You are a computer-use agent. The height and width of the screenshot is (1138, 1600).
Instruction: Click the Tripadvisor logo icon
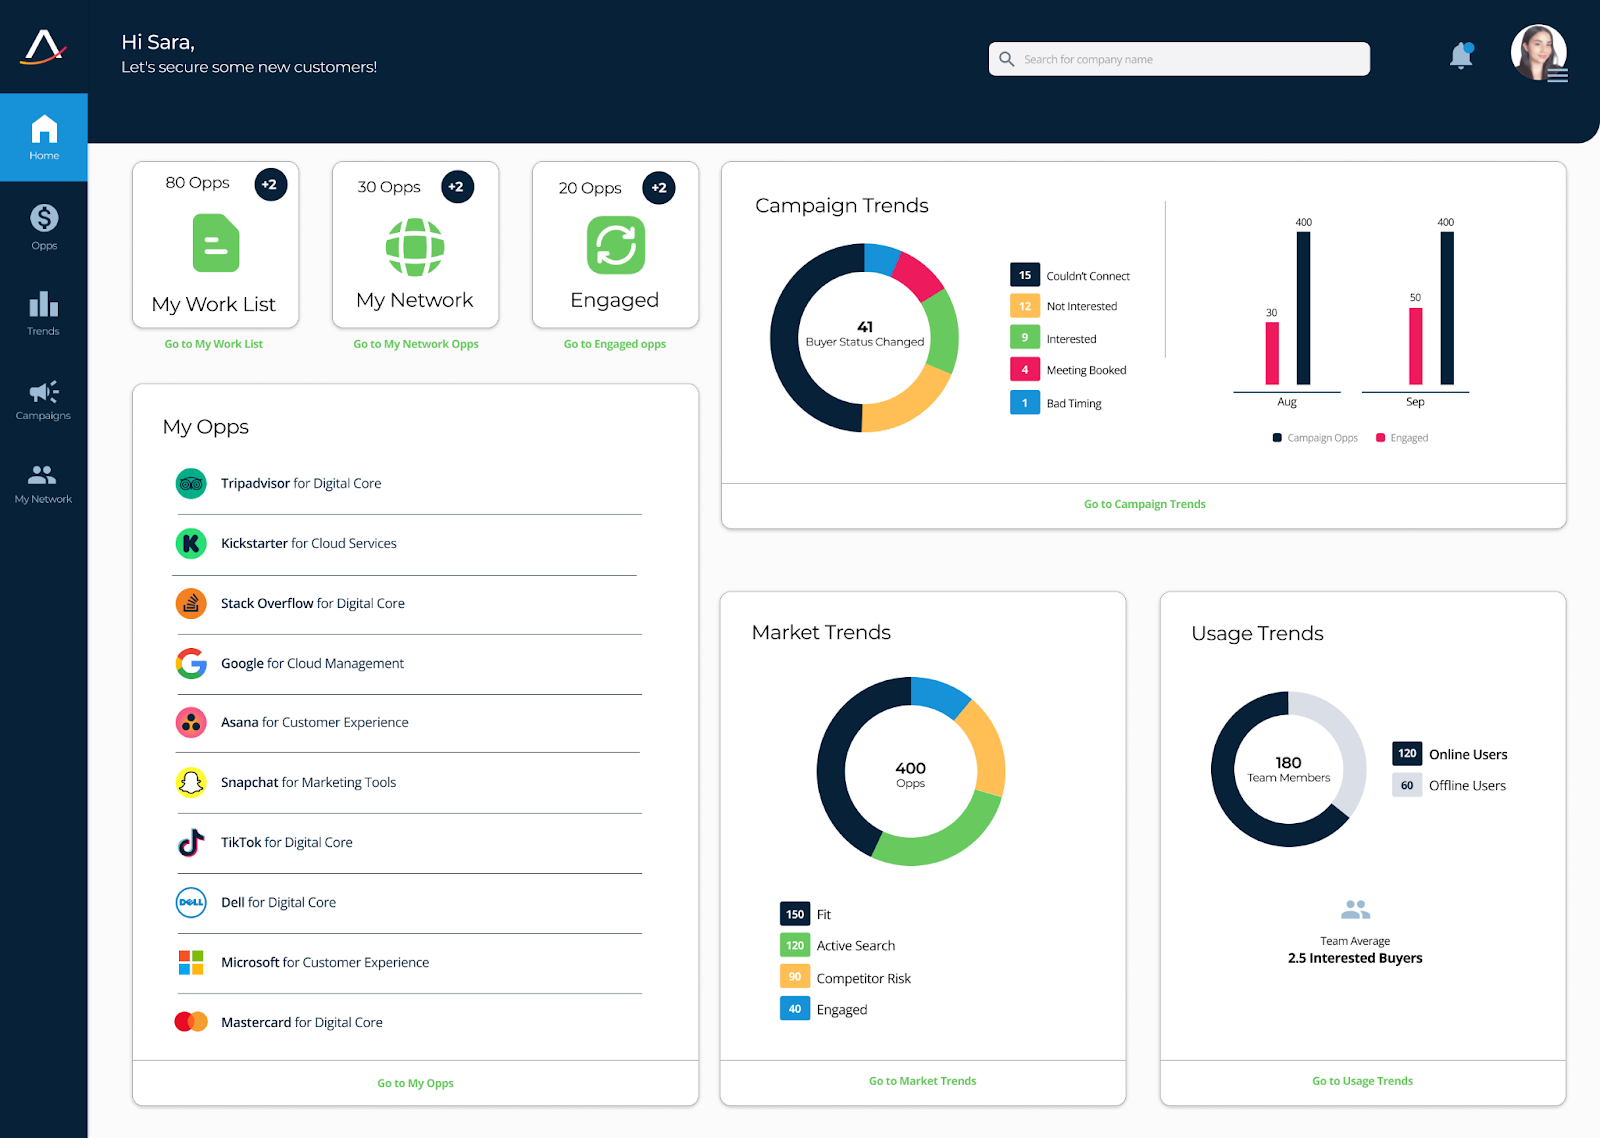[191, 484]
